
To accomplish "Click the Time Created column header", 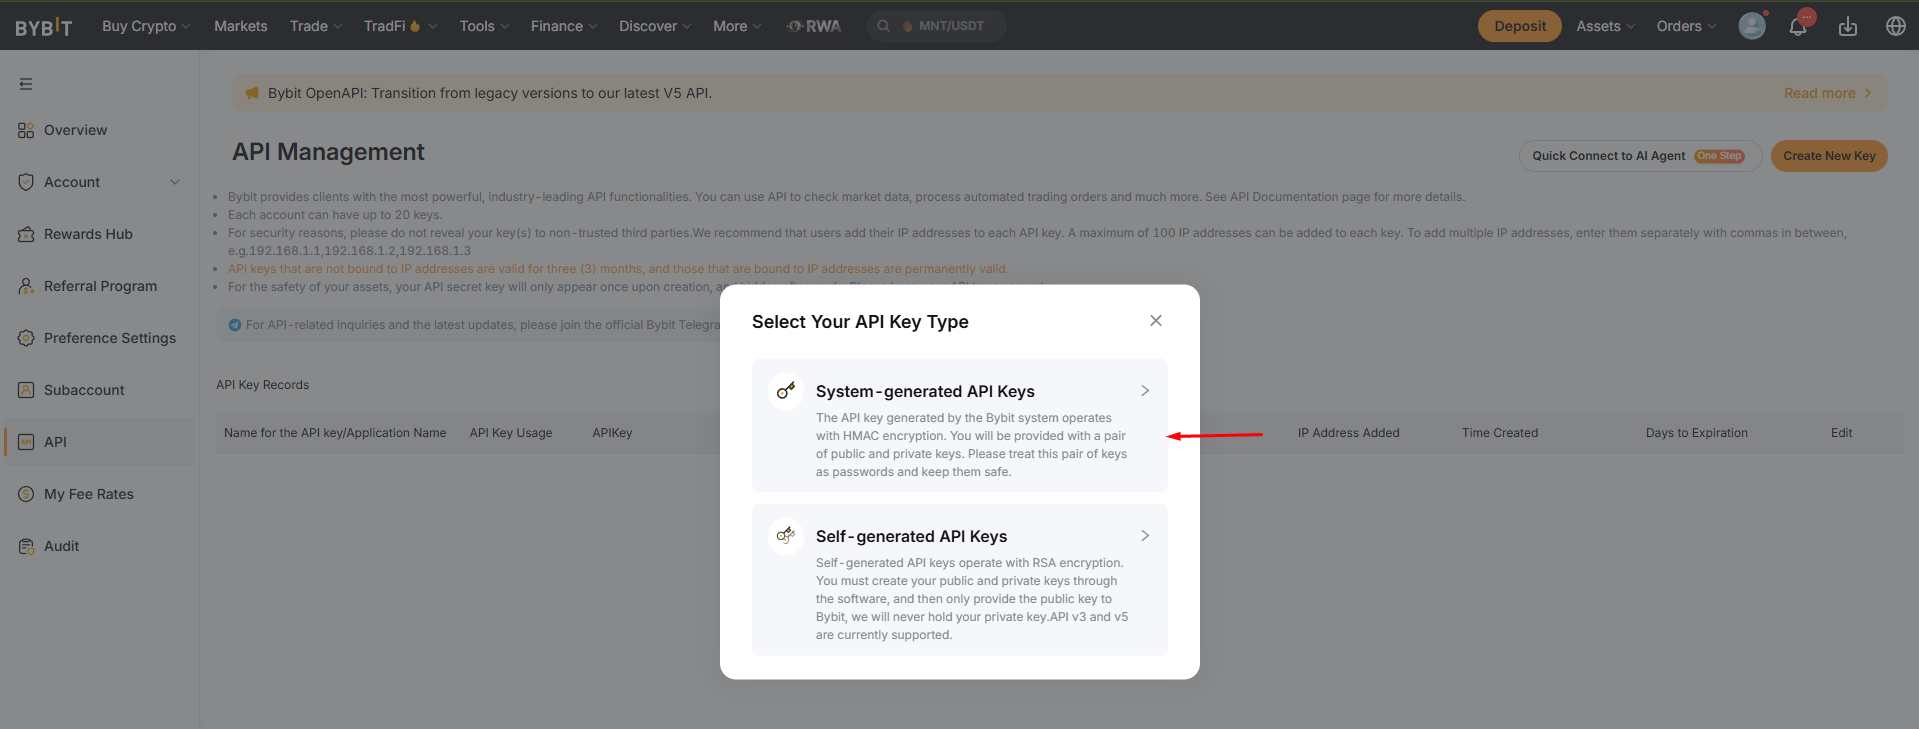I will coord(1500,433).
